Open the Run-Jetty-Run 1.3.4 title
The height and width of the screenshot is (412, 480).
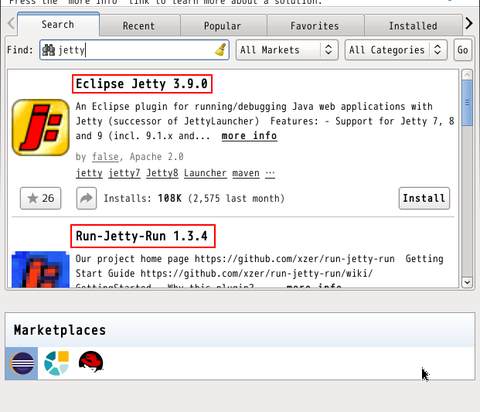(x=143, y=236)
